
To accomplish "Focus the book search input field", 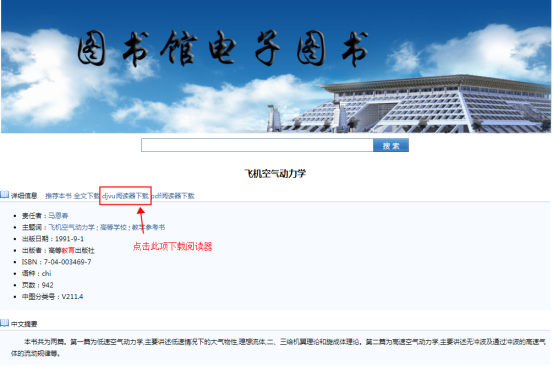I will (257, 145).
